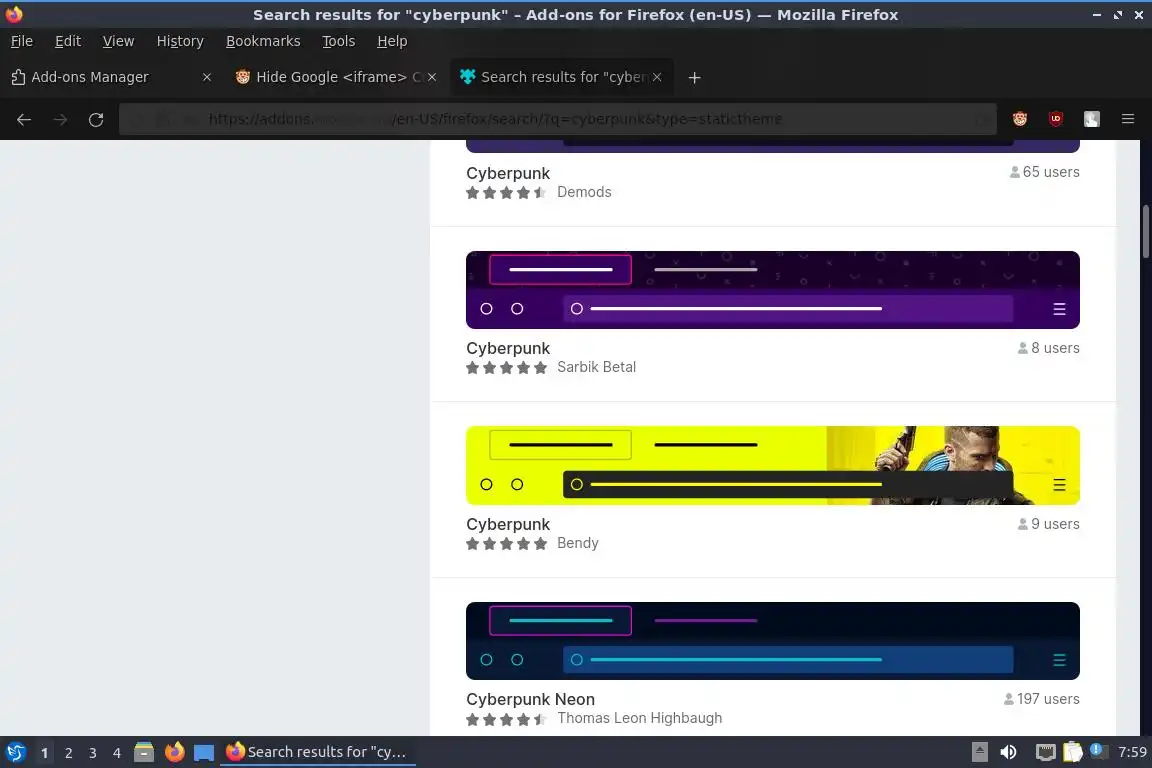Screen dimensions: 1152x768
Task: Click the 8 users count
Action: click(x=1048, y=348)
